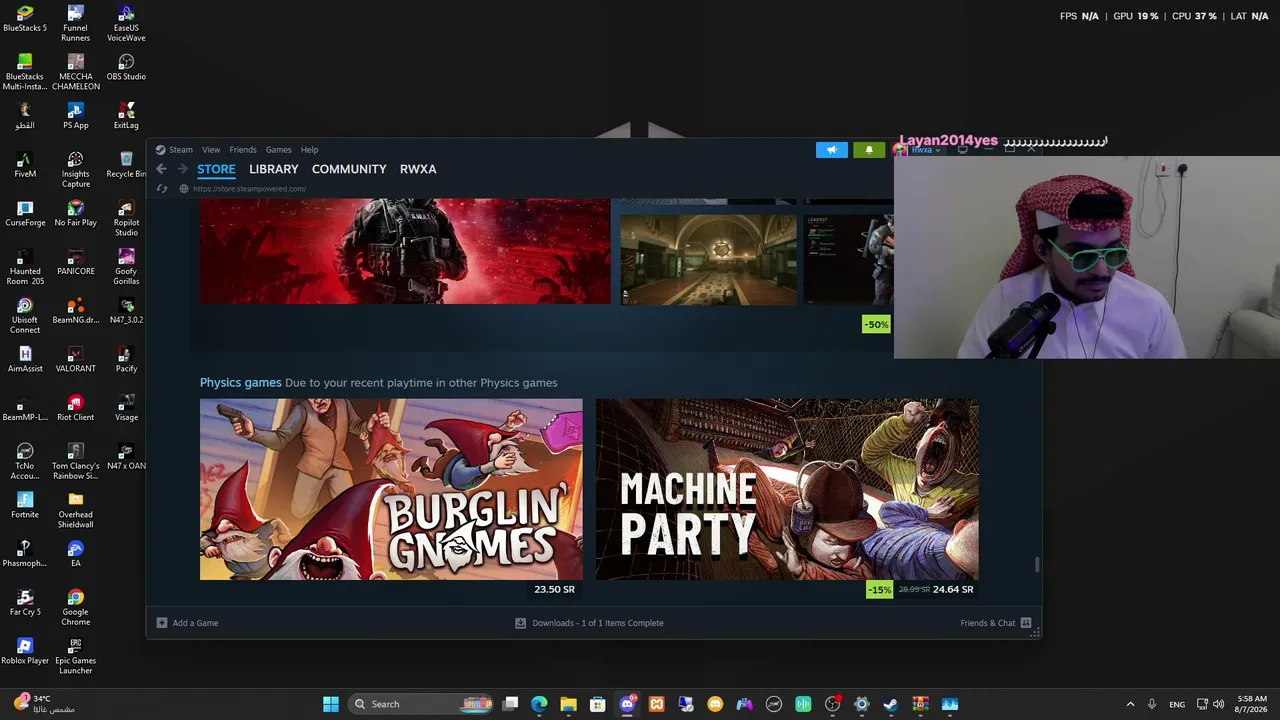
Task: Open the Help menu in Steam
Action: click(310, 150)
